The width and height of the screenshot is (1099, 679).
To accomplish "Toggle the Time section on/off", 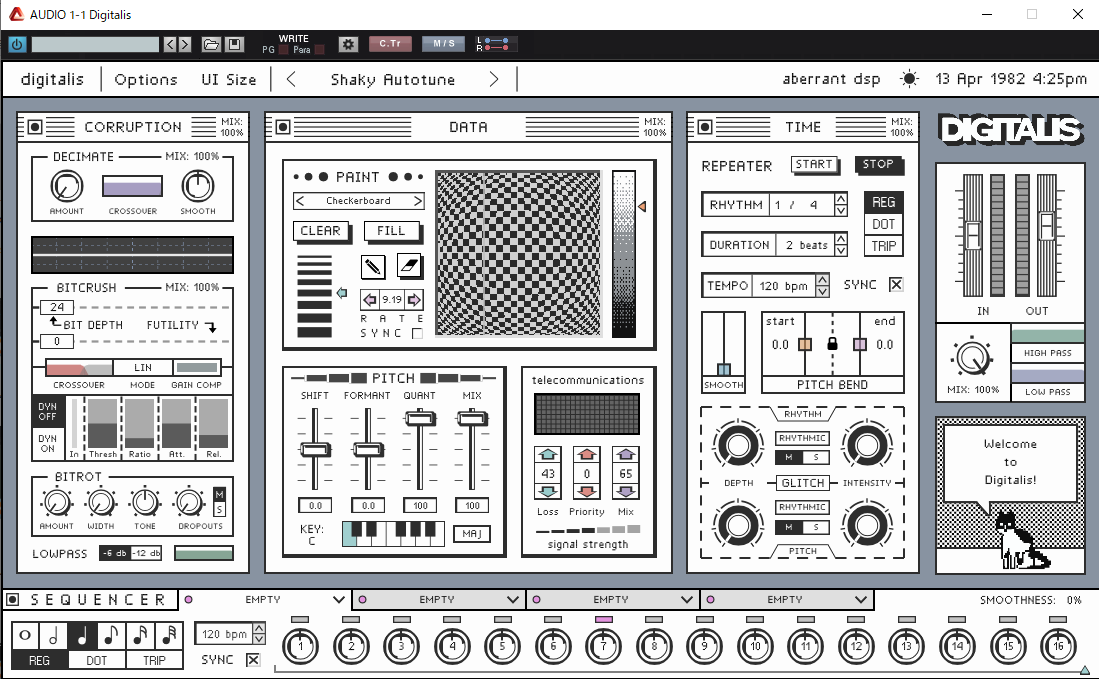I will (x=705, y=127).
